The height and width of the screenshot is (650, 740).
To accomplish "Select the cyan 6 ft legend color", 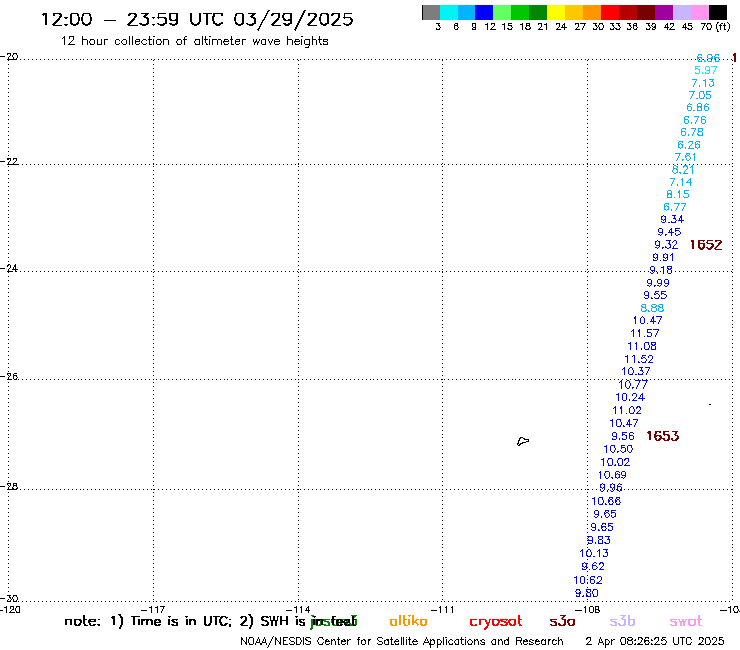I will pos(449,12).
